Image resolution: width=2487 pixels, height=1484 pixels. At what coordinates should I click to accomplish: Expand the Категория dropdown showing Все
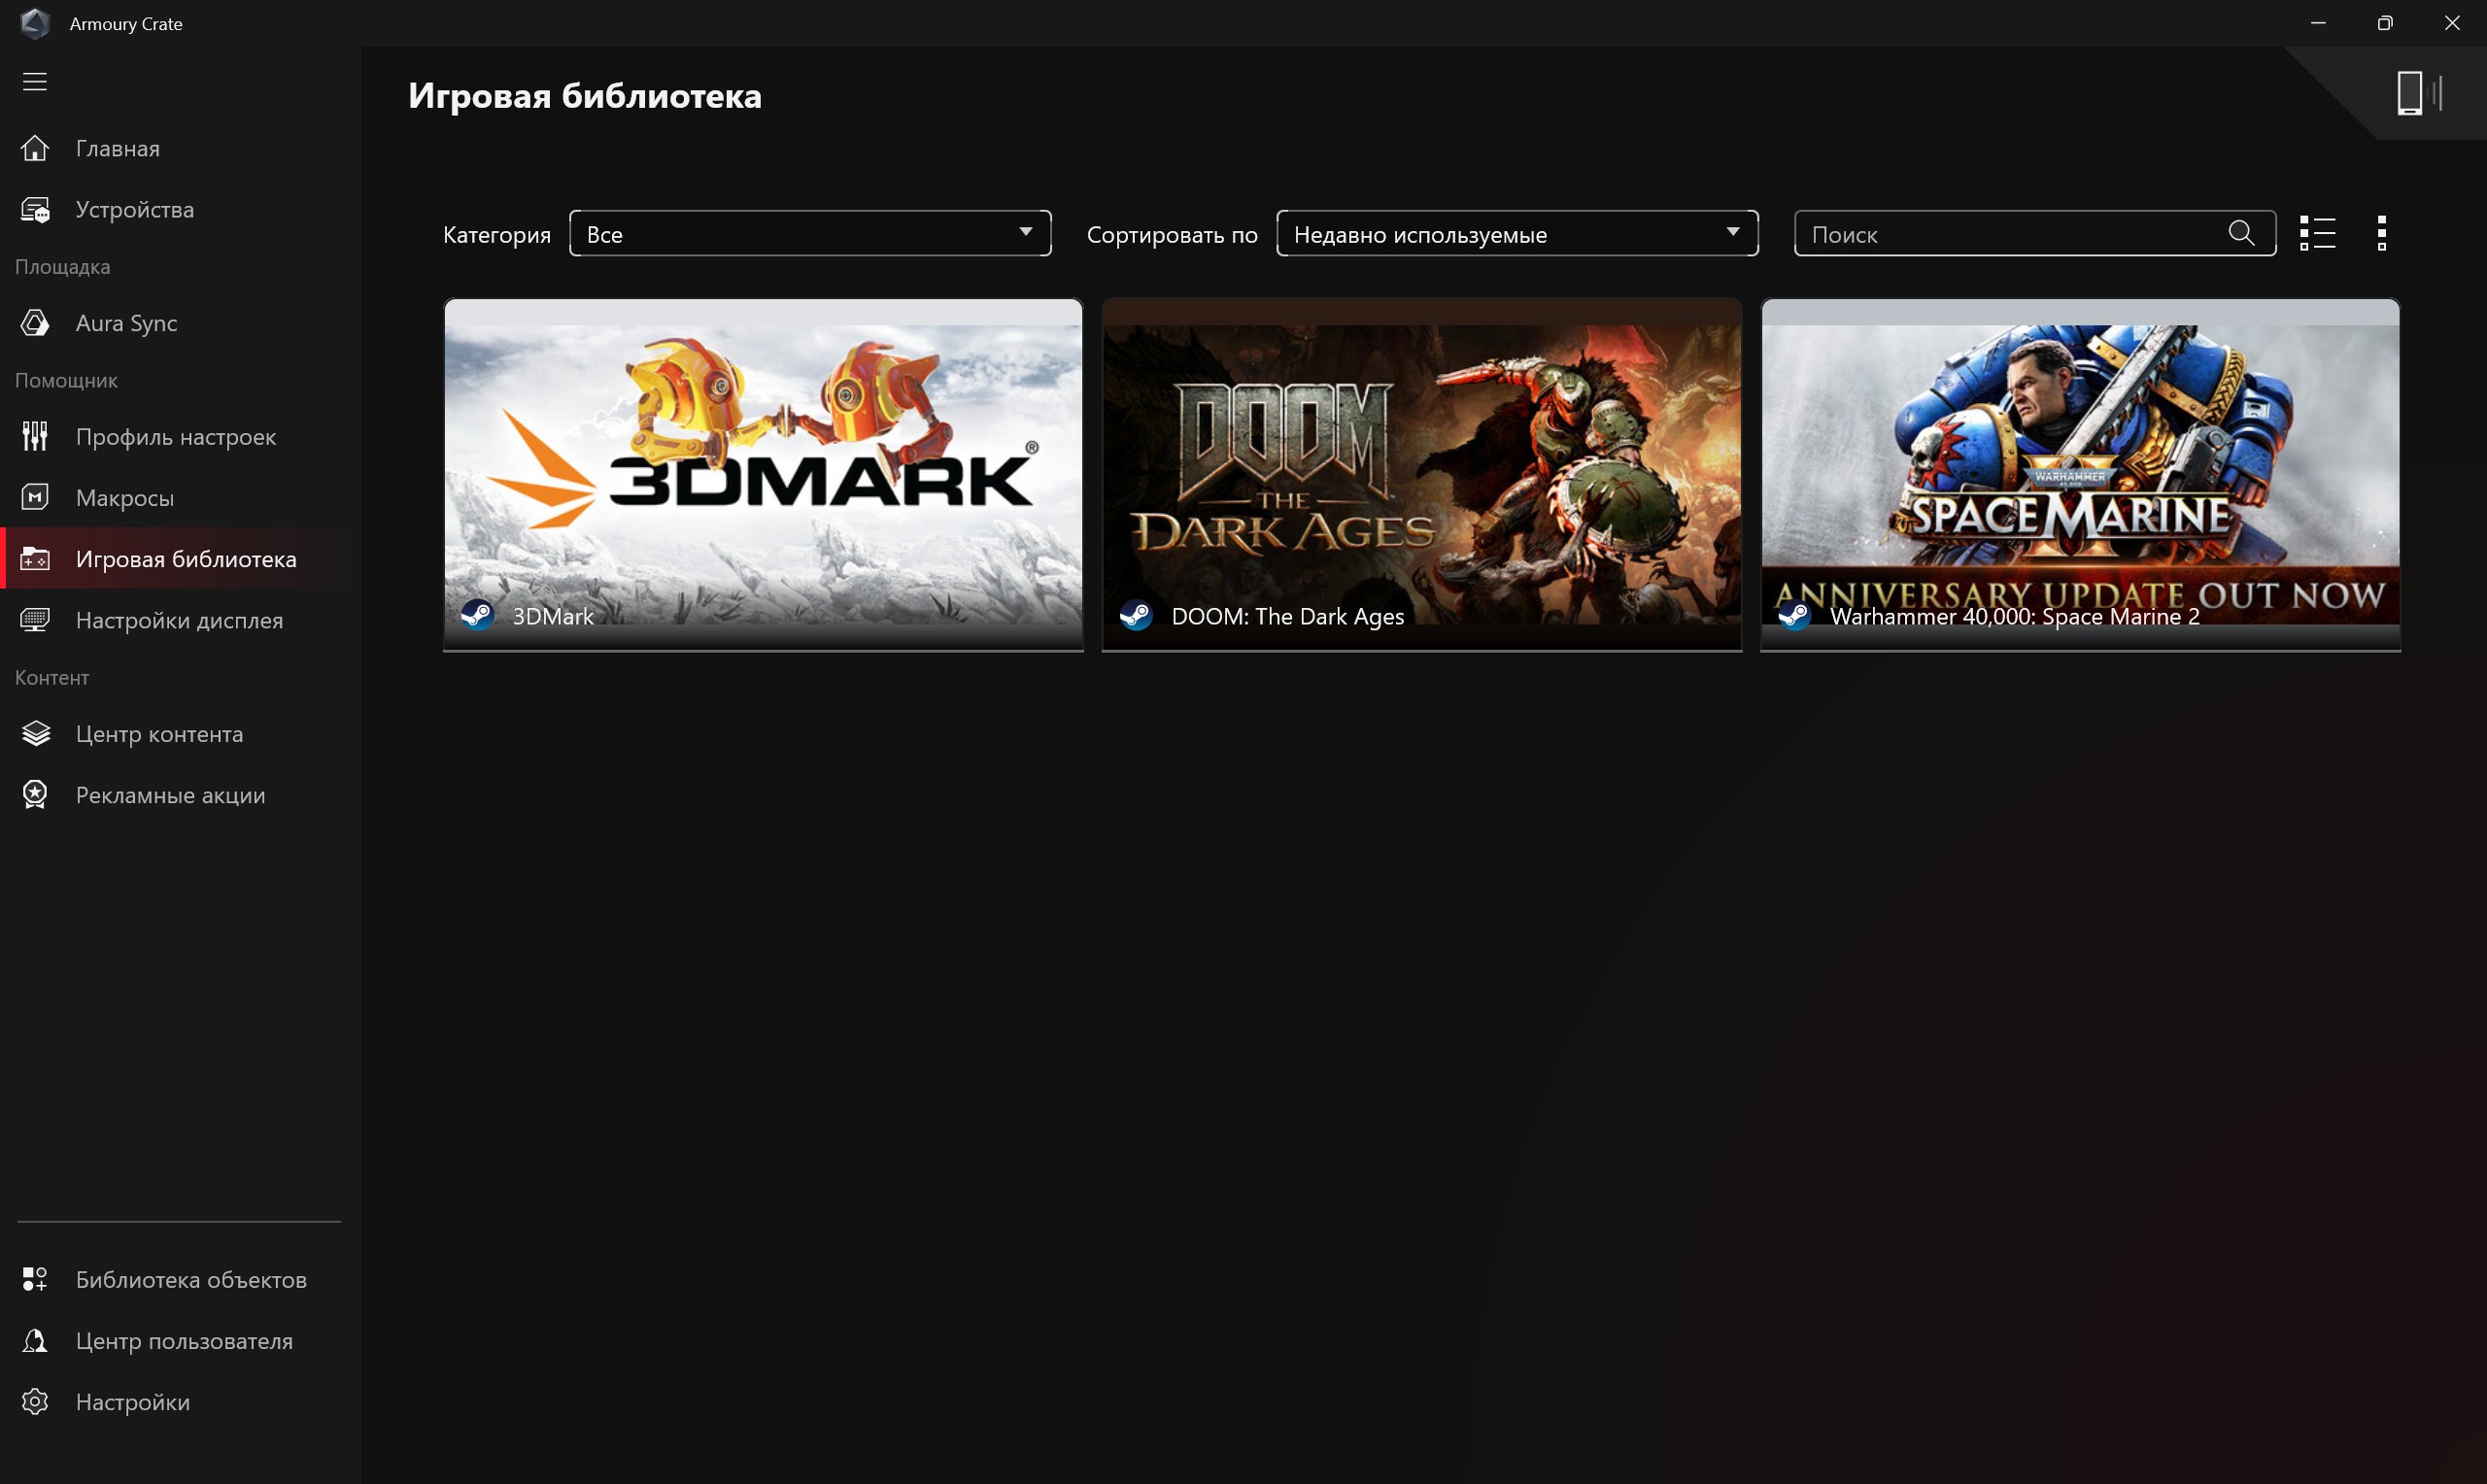click(x=810, y=233)
